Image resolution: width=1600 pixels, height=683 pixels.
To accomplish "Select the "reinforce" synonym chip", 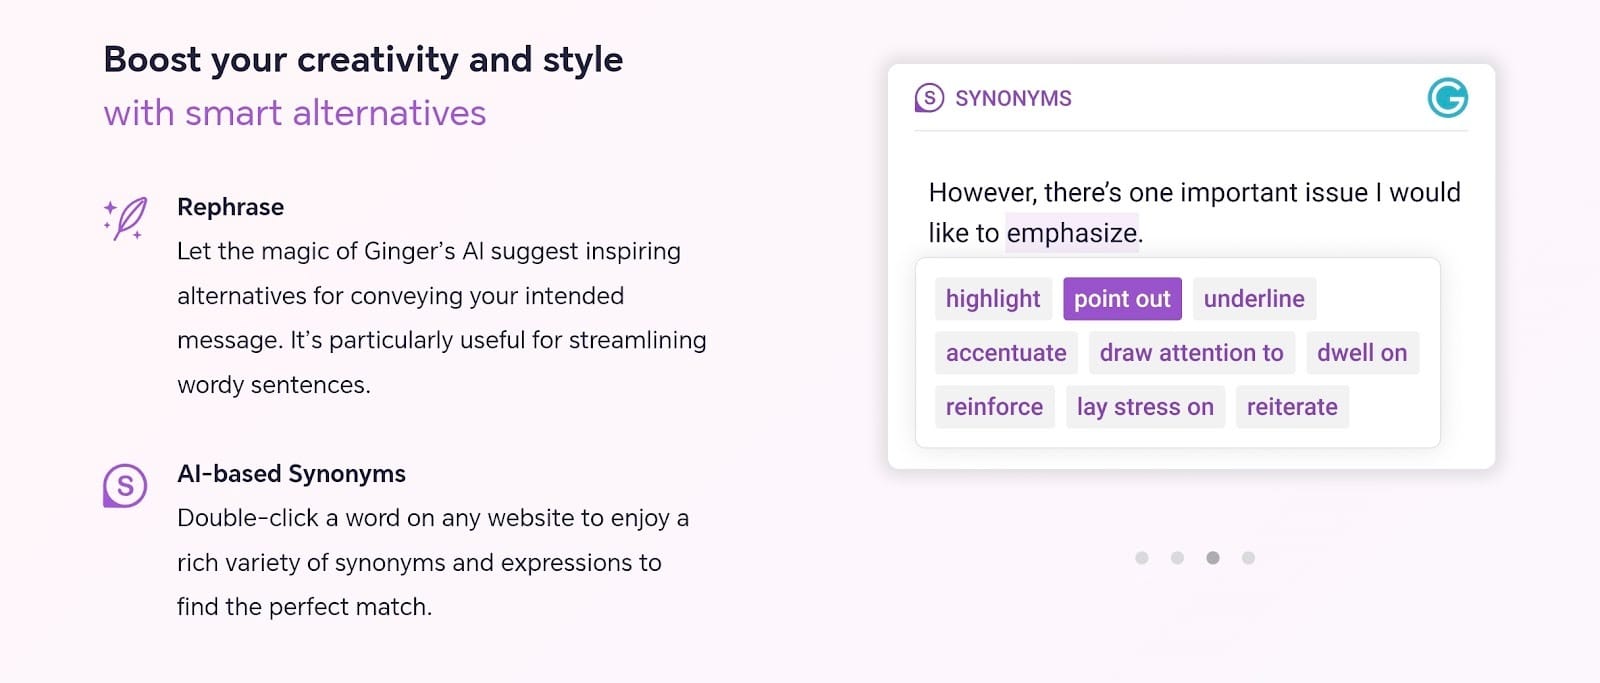I will 994,407.
